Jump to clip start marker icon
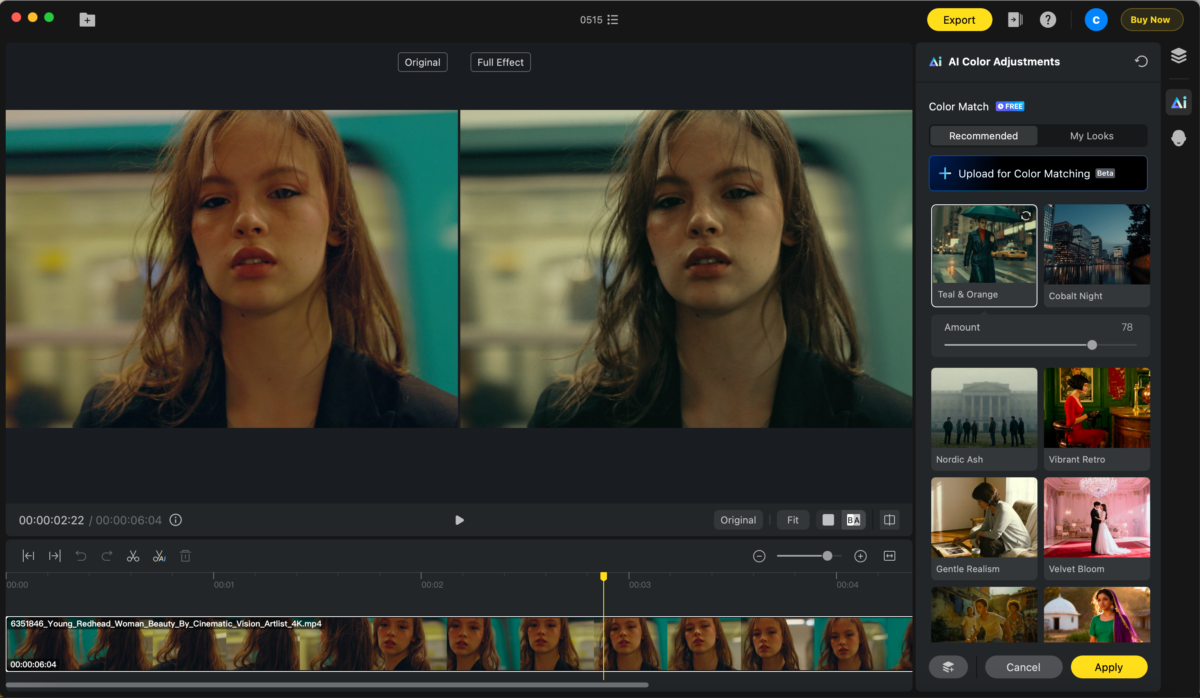This screenshot has width=1200, height=698. (29, 556)
